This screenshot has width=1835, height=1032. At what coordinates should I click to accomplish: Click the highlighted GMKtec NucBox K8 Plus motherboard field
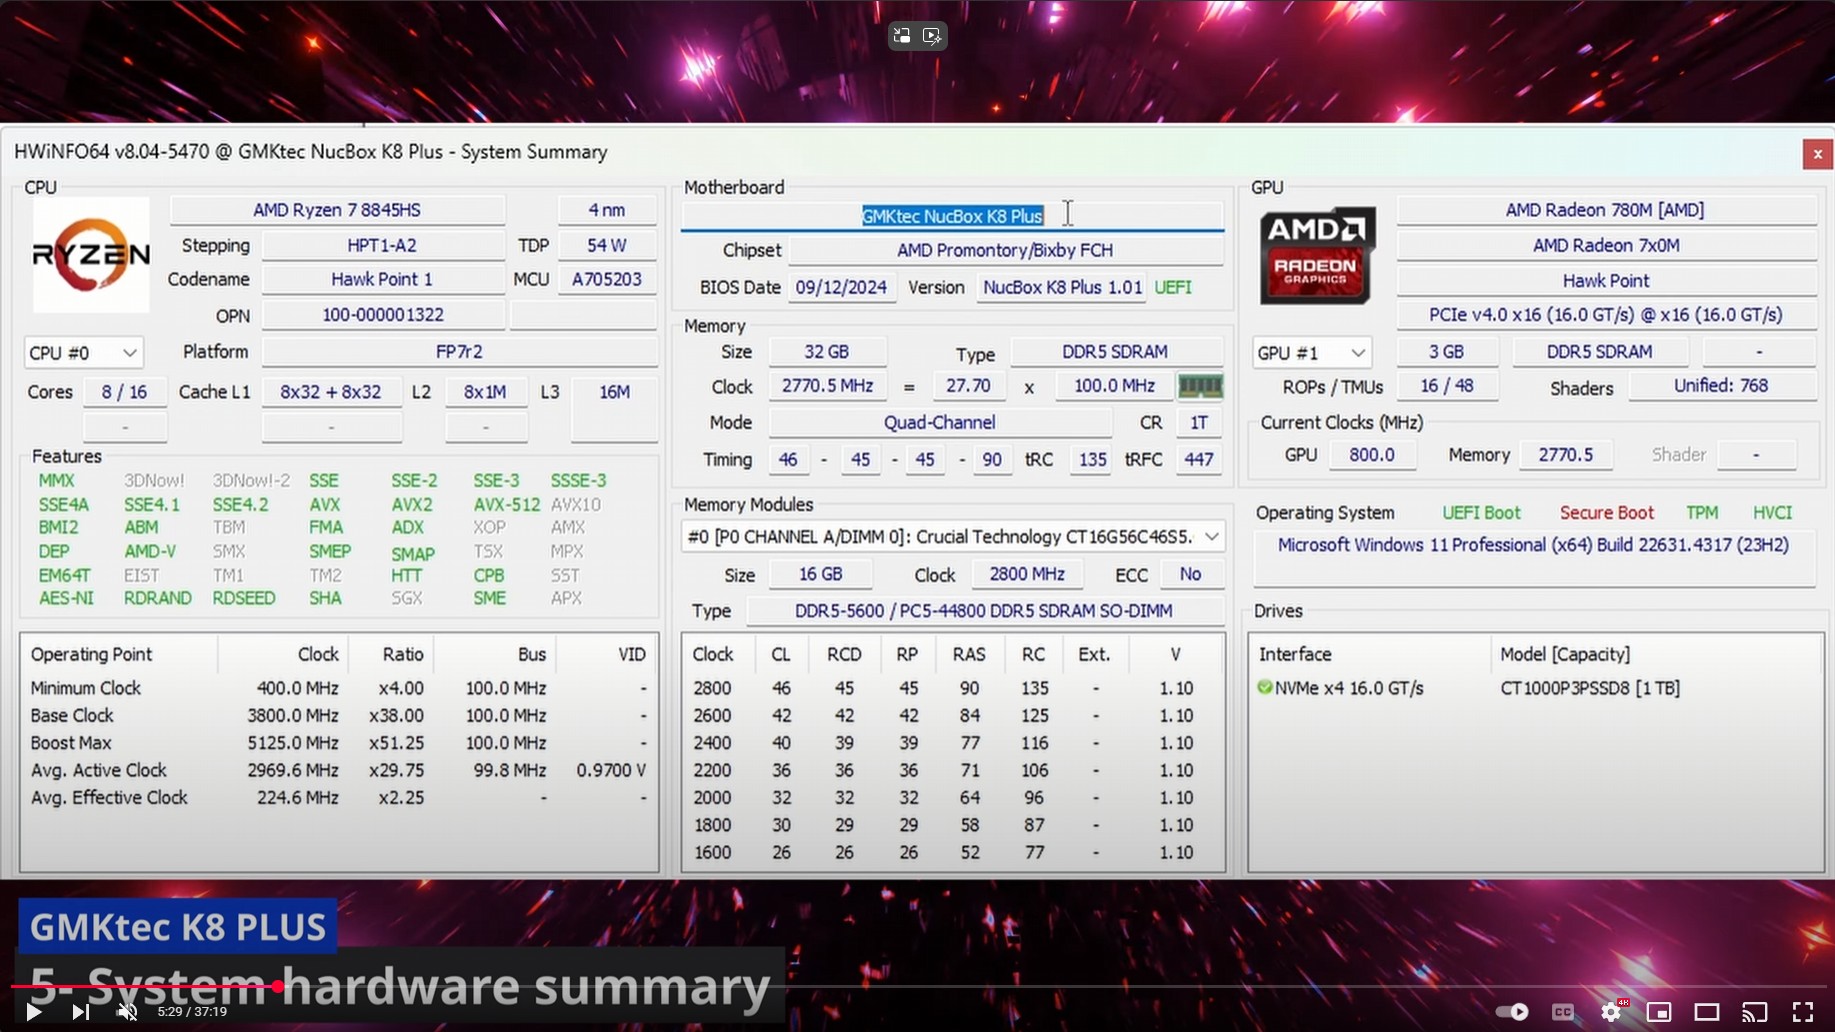(x=952, y=215)
